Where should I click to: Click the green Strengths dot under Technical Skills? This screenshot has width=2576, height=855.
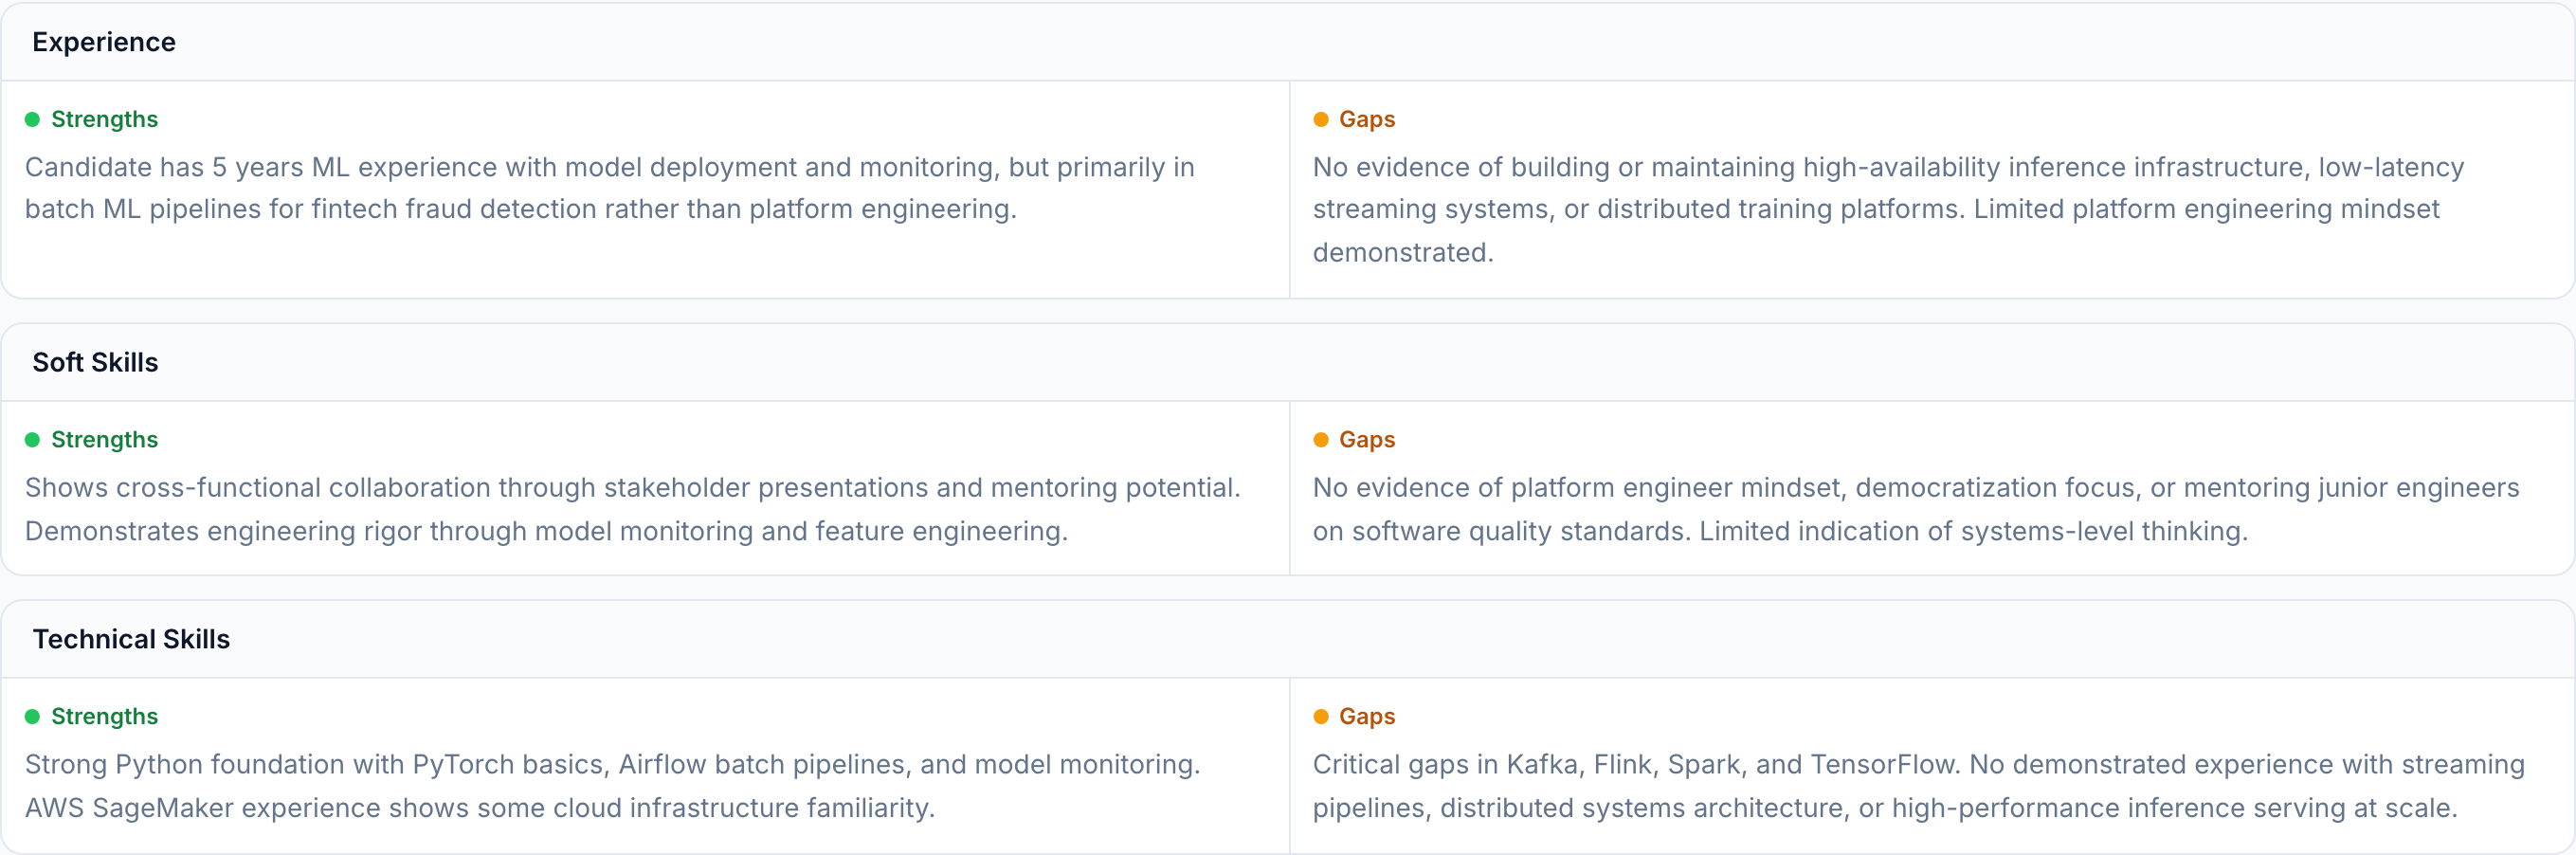(x=32, y=717)
